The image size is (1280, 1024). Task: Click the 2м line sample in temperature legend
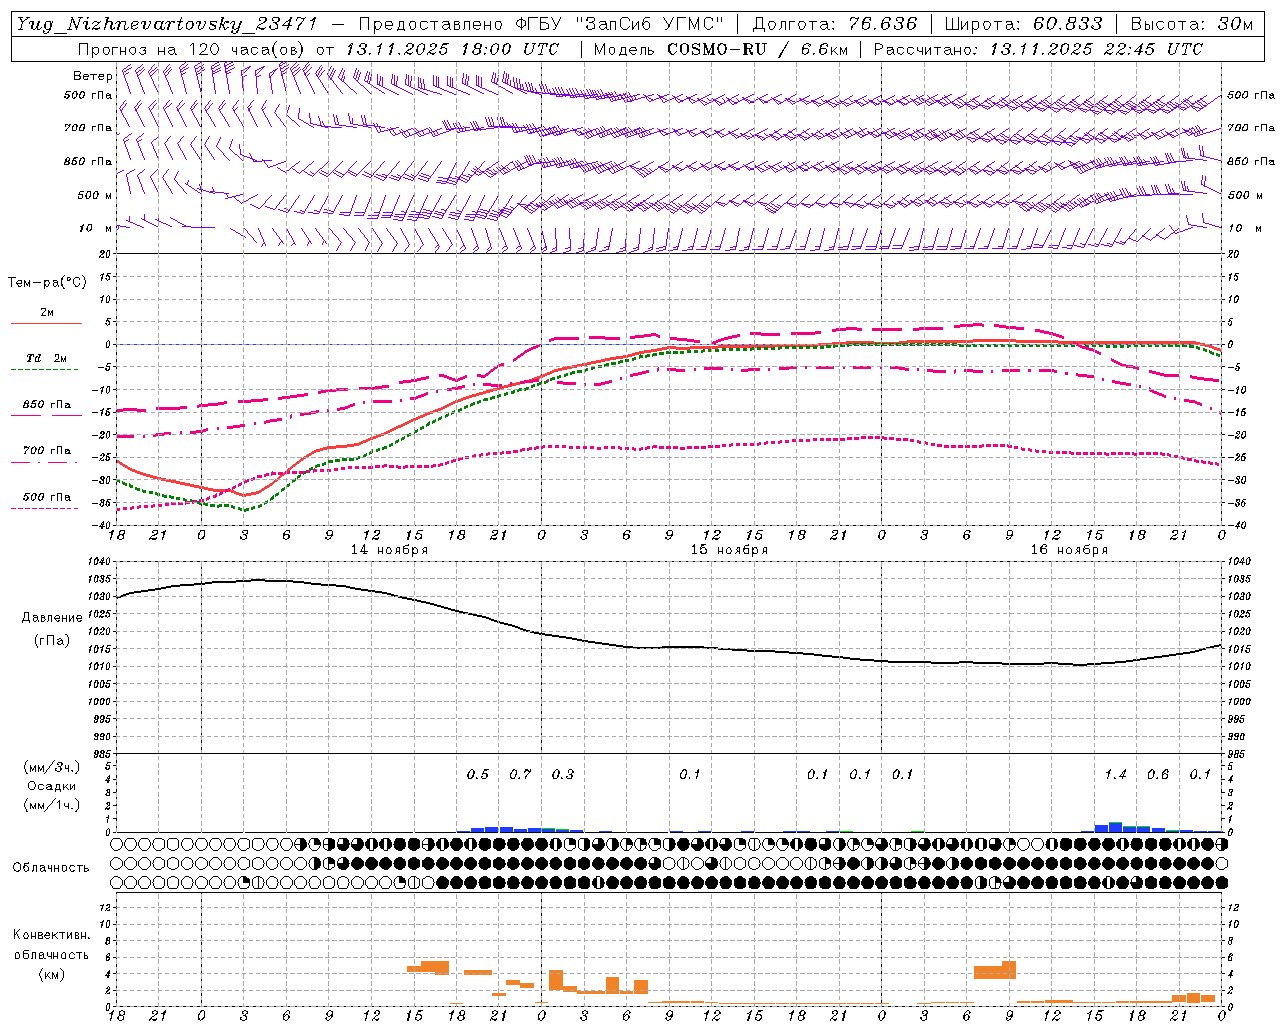pos(46,323)
